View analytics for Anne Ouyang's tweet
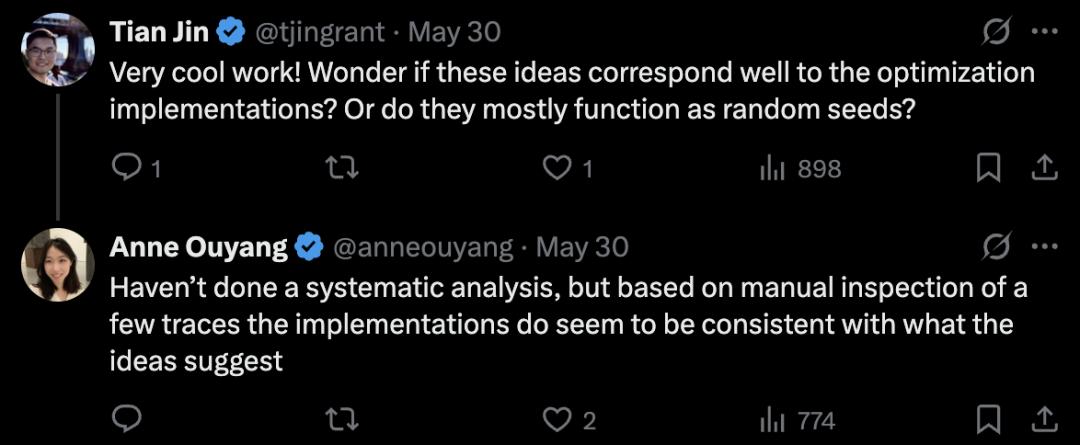The image size is (1080, 445). click(x=771, y=419)
